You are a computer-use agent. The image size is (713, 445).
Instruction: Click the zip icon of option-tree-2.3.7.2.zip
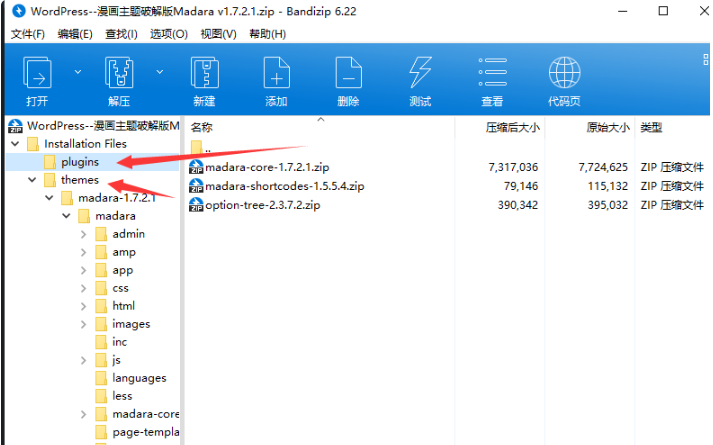point(196,205)
